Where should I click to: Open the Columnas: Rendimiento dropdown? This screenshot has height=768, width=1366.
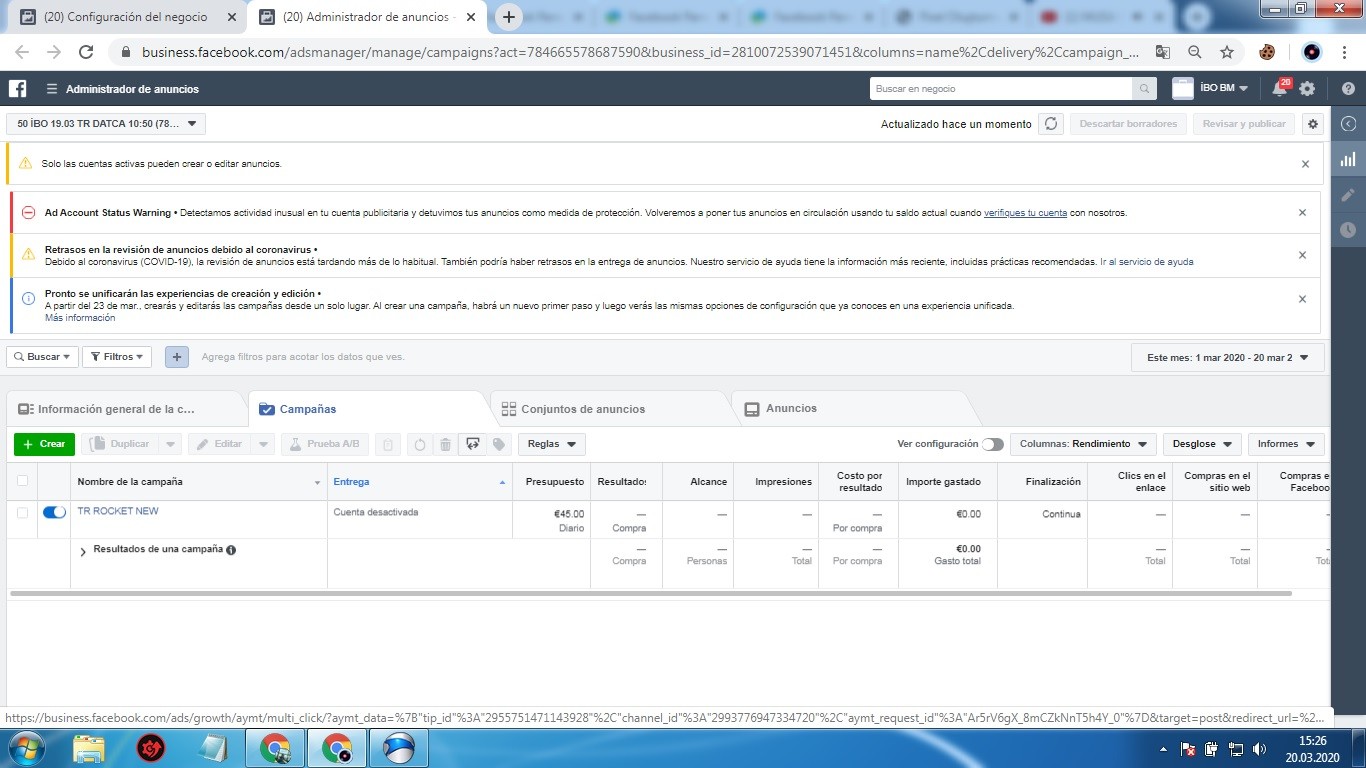point(1083,444)
